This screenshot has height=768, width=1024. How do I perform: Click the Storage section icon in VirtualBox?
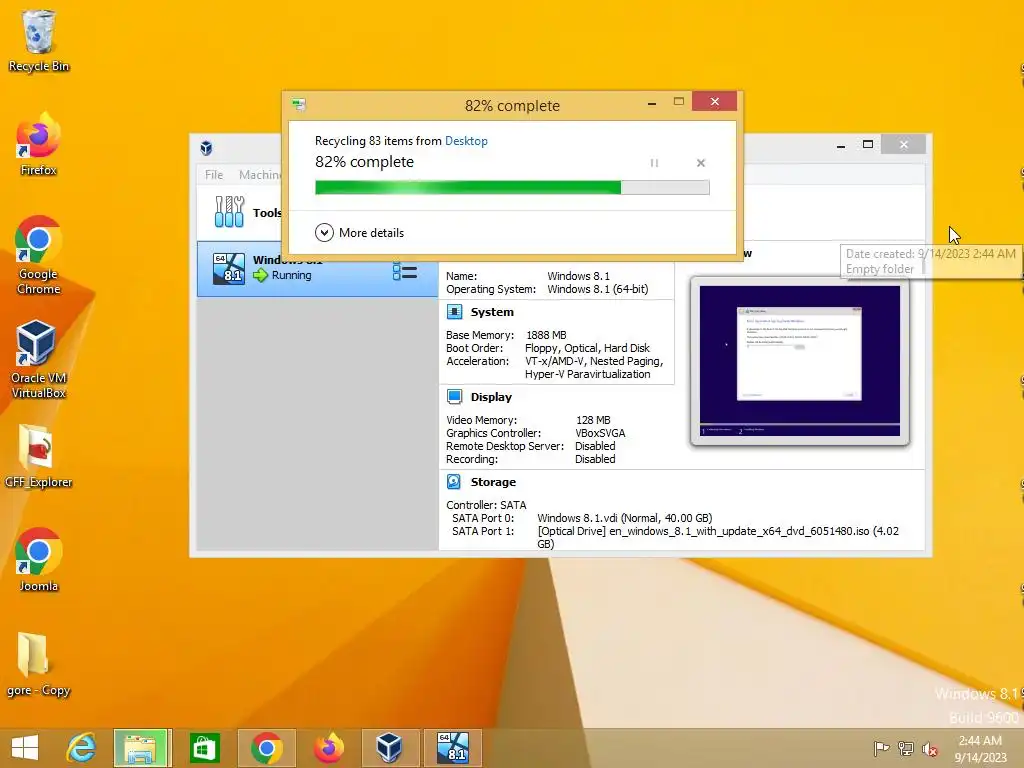(x=454, y=482)
